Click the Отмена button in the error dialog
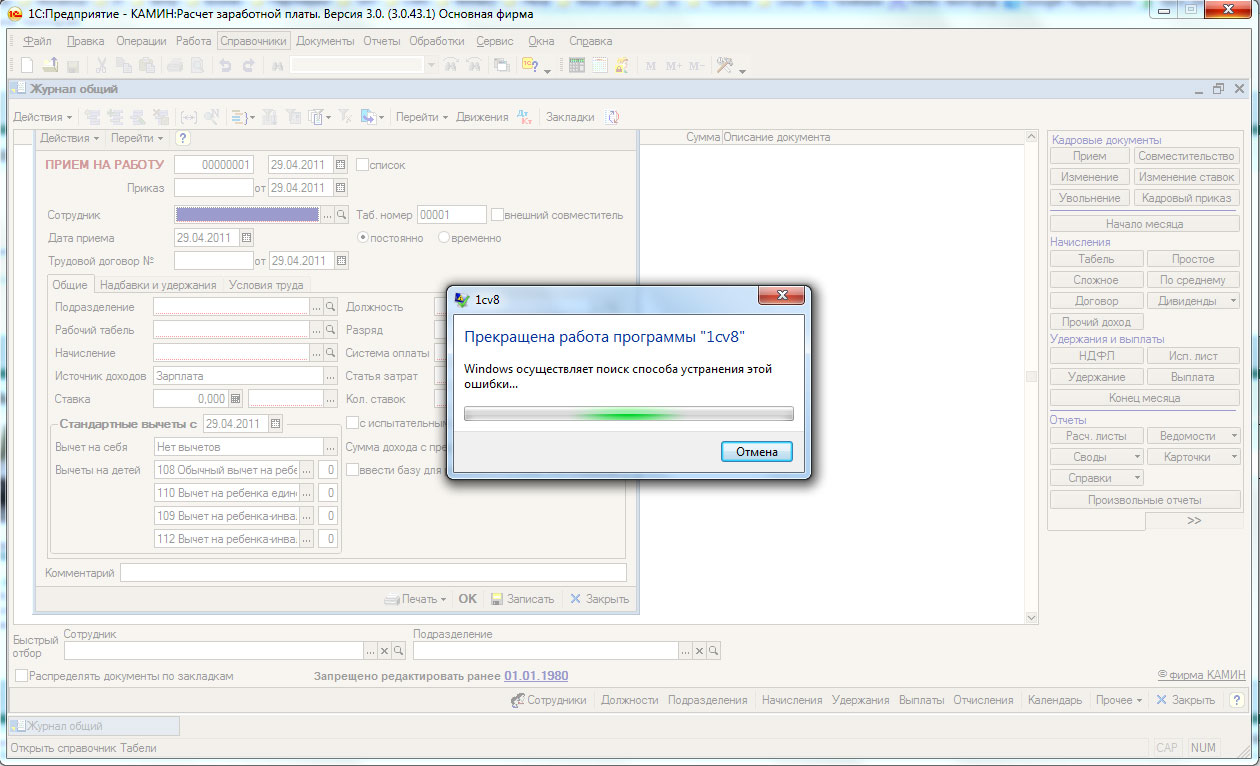Screen dimensions: 1260x766 point(757,452)
